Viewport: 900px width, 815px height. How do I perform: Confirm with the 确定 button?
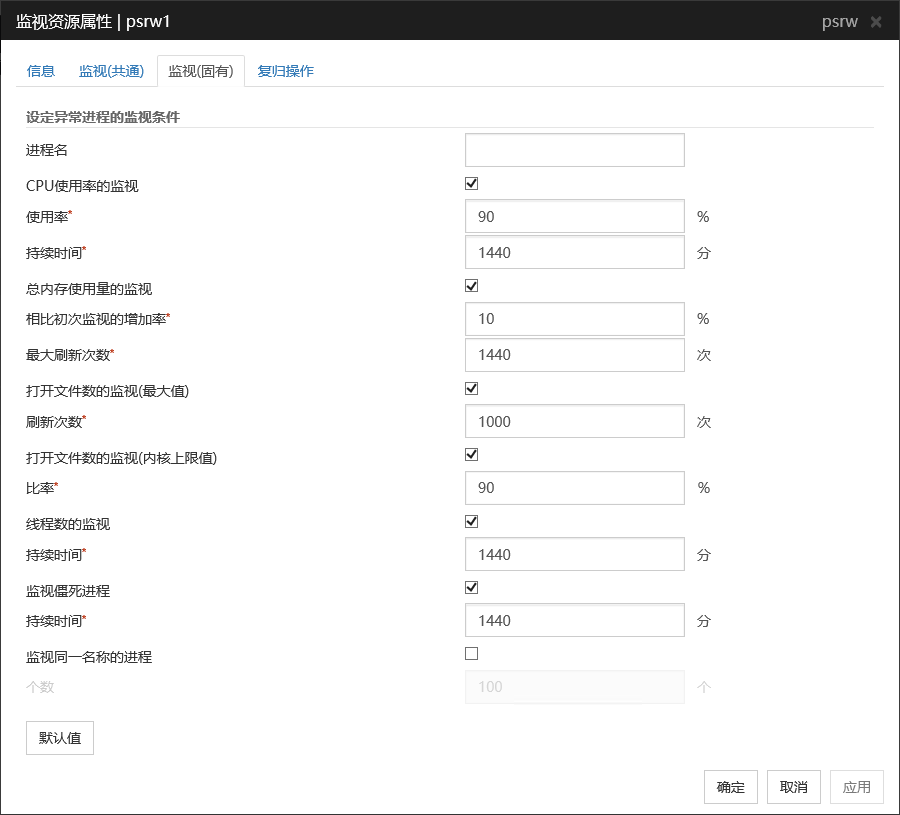pos(730,787)
